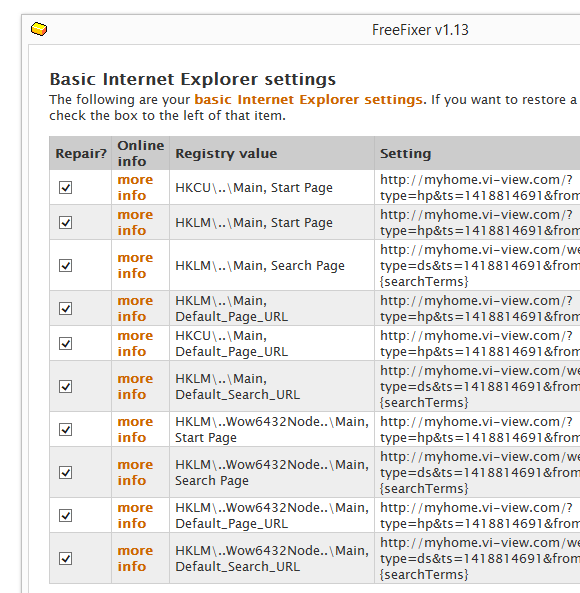Click the 'Repair?' column header

[81, 153]
